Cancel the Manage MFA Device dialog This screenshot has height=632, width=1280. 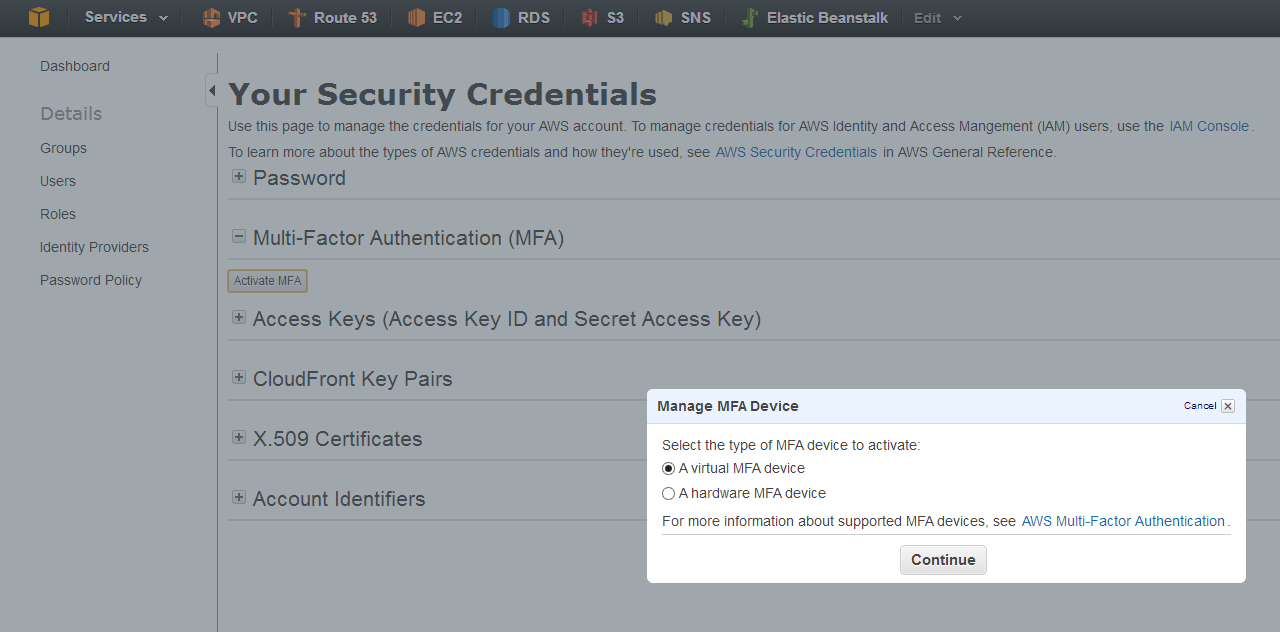pyautogui.click(x=1199, y=406)
